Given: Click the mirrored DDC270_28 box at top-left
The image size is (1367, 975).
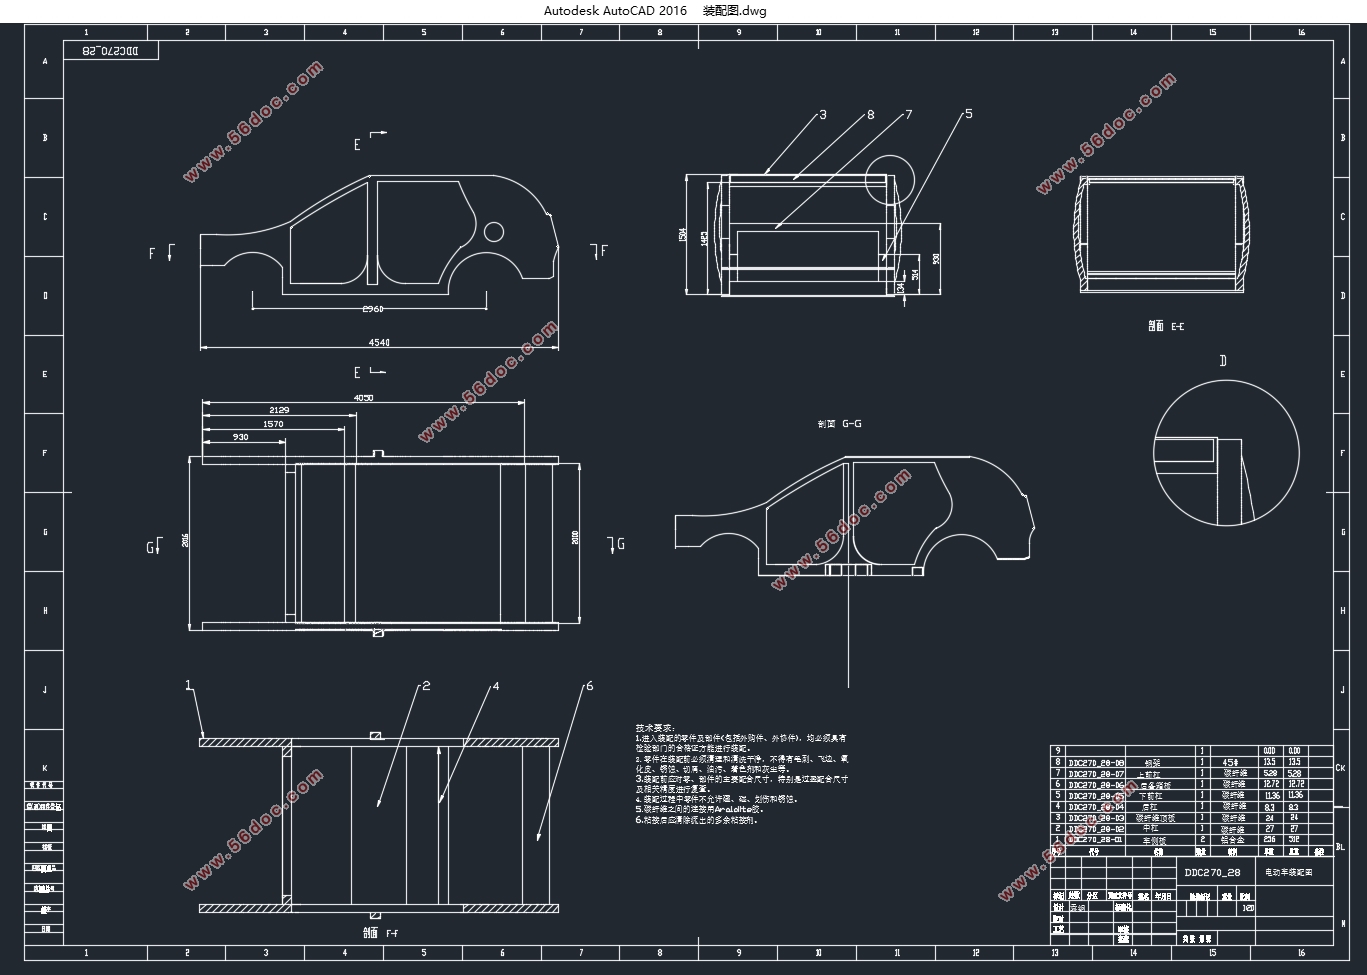Looking at the screenshot, I should [x=110, y=50].
